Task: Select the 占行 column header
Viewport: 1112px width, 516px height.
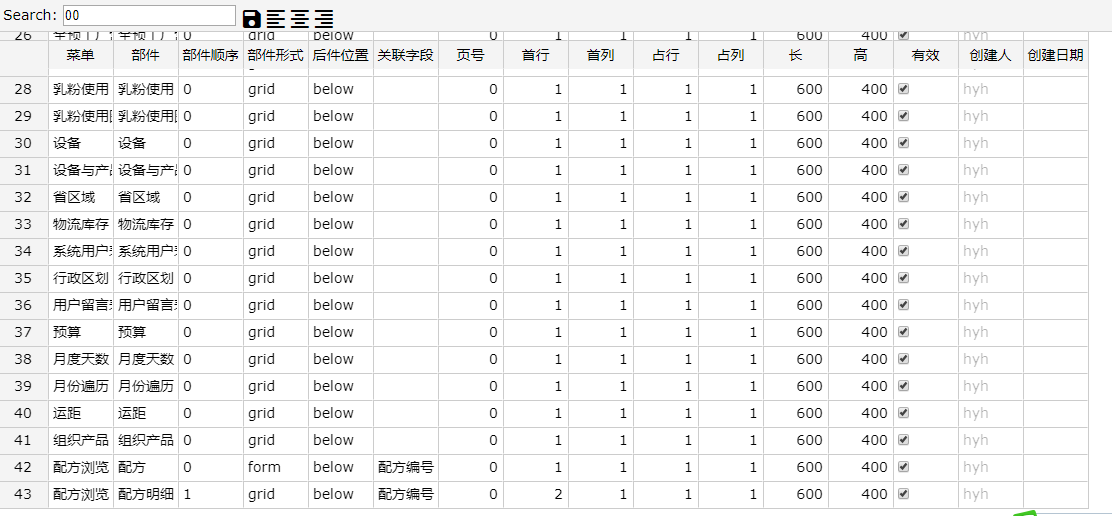Action: point(666,55)
